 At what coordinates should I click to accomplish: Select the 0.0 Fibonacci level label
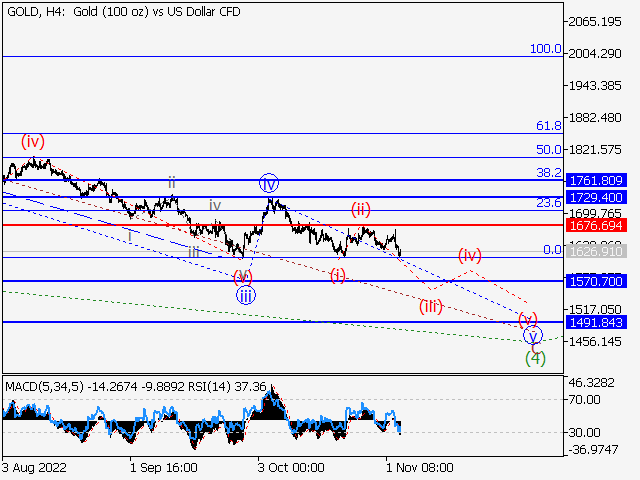[x=553, y=250]
